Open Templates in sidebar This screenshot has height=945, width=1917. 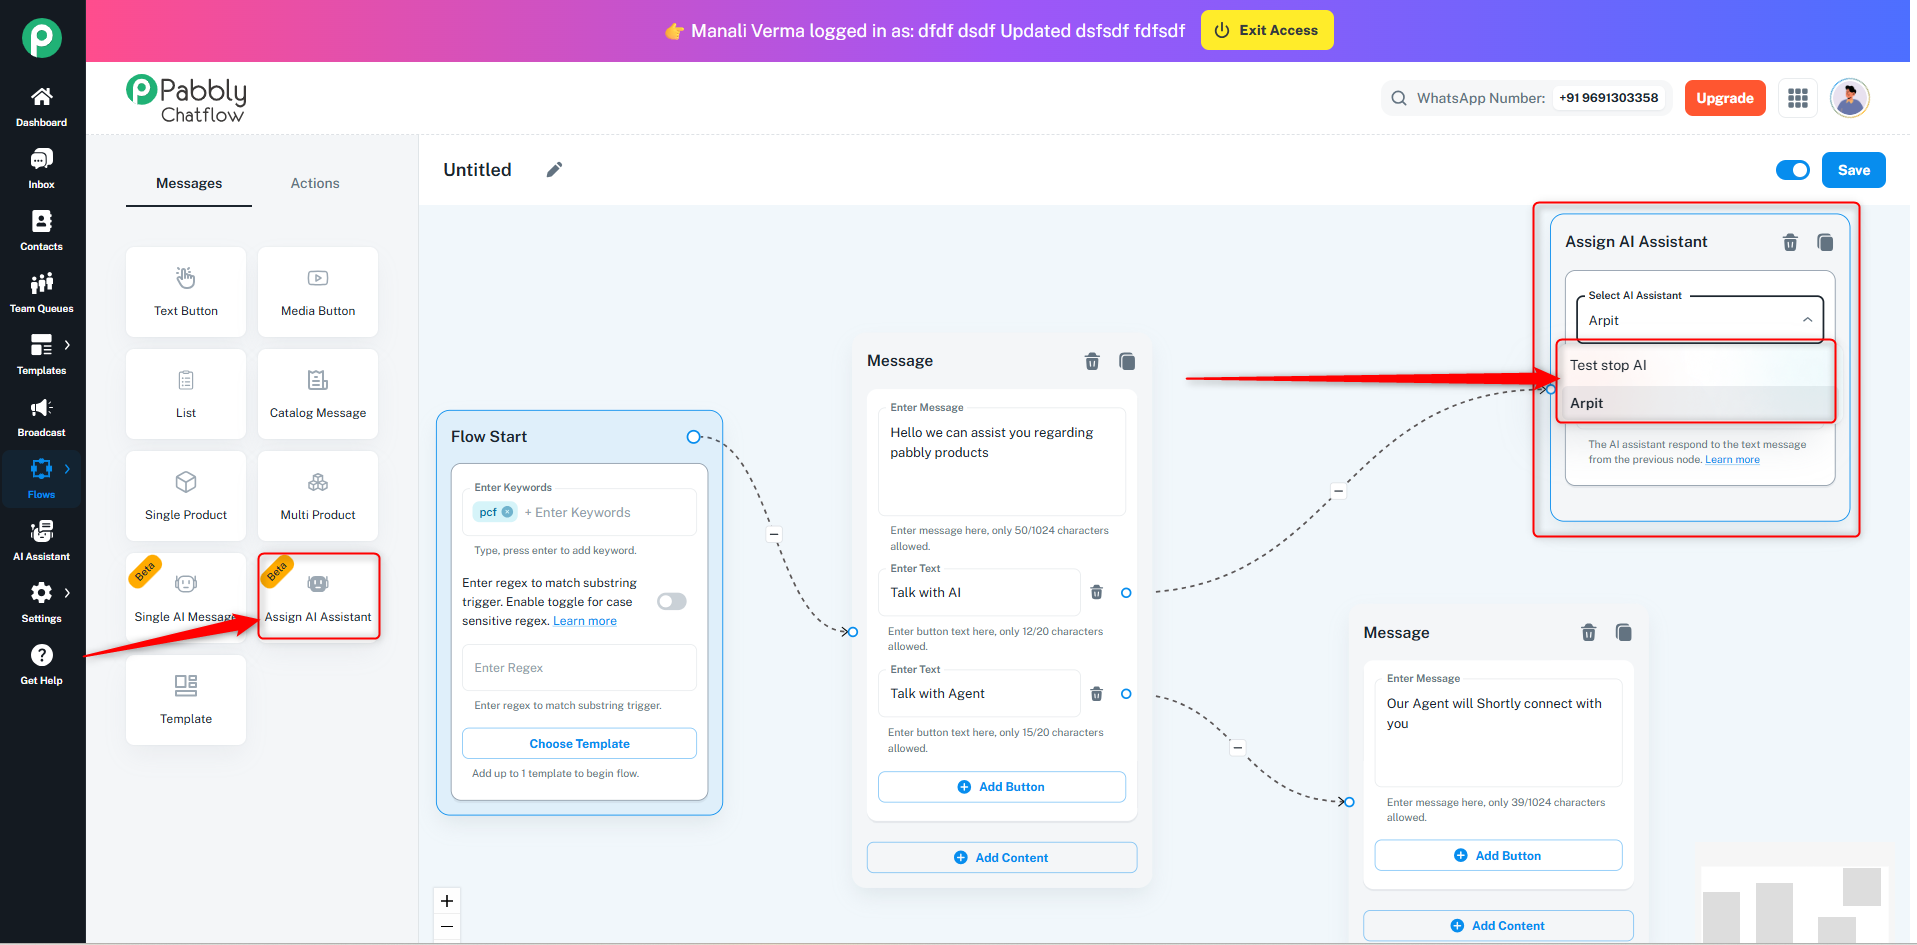[x=41, y=355]
